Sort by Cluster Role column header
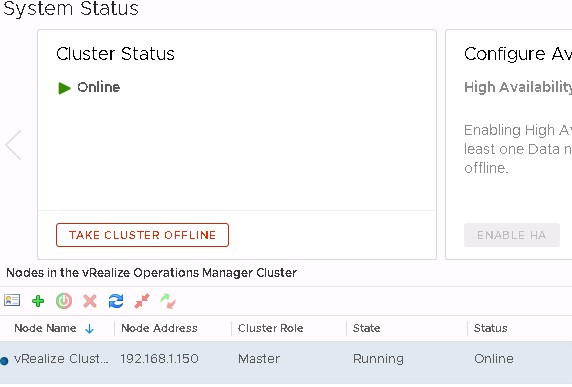The height and width of the screenshot is (387, 572). [x=270, y=328]
